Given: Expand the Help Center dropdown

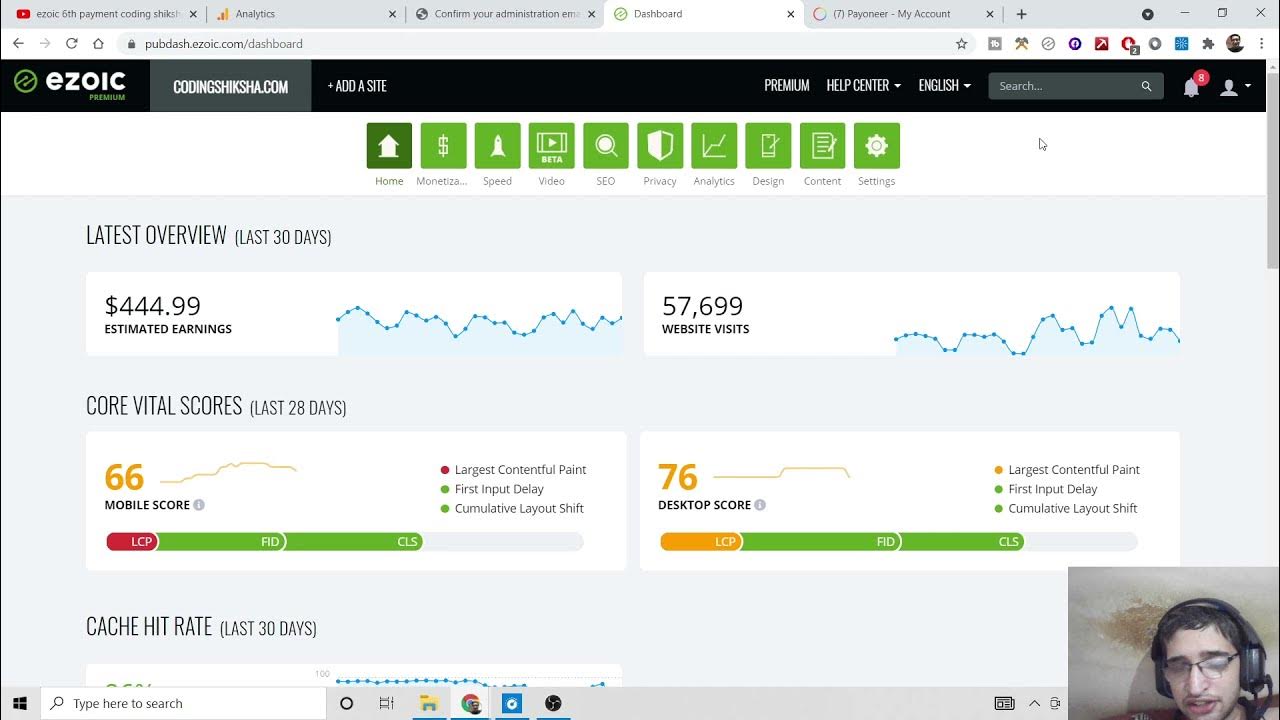Looking at the screenshot, I should [x=863, y=86].
